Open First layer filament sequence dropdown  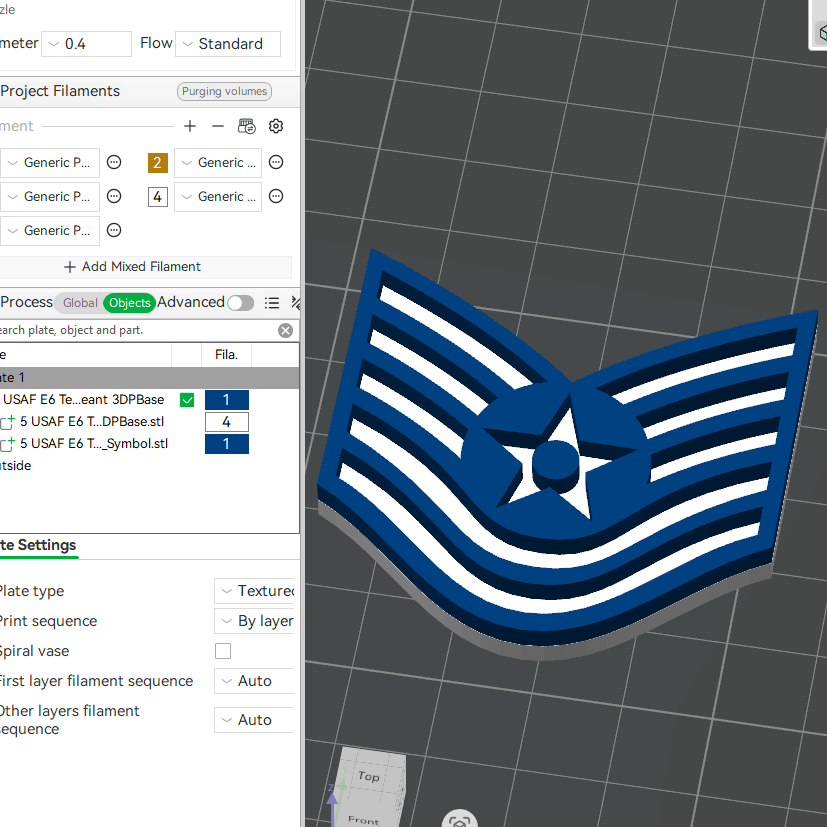254,681
